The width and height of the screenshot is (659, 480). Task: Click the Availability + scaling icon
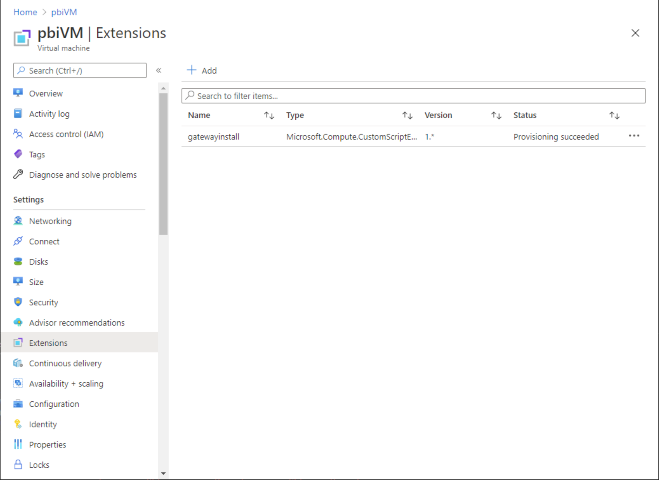pyautogui.click(x=18, y=383)
